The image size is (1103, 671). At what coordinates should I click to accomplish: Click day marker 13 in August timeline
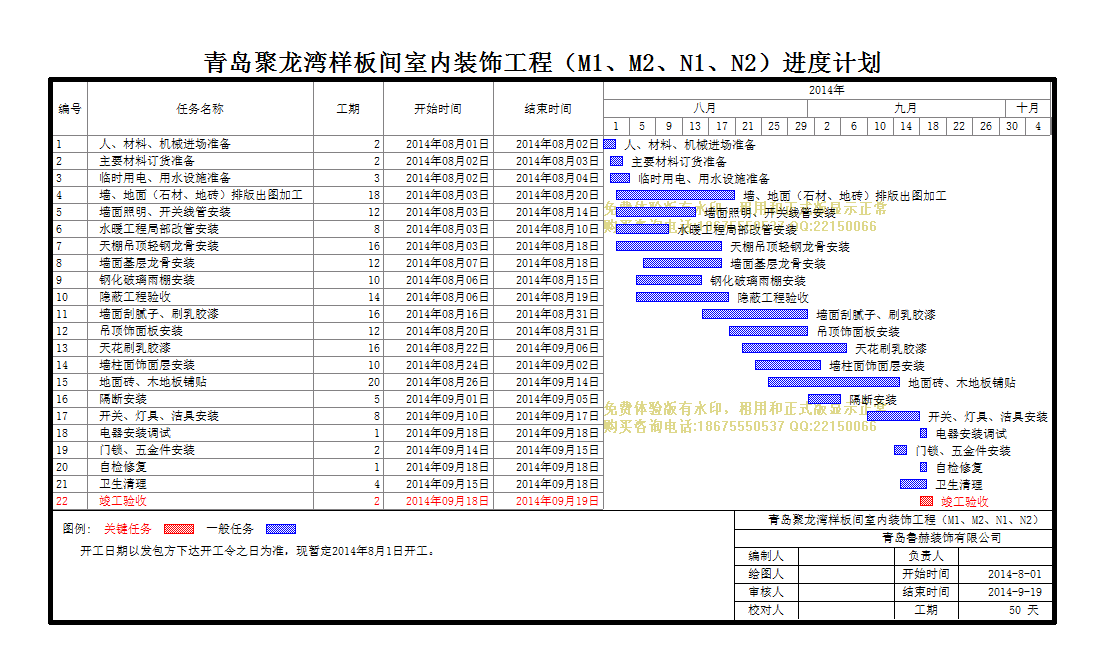click(x=695, y=126)
